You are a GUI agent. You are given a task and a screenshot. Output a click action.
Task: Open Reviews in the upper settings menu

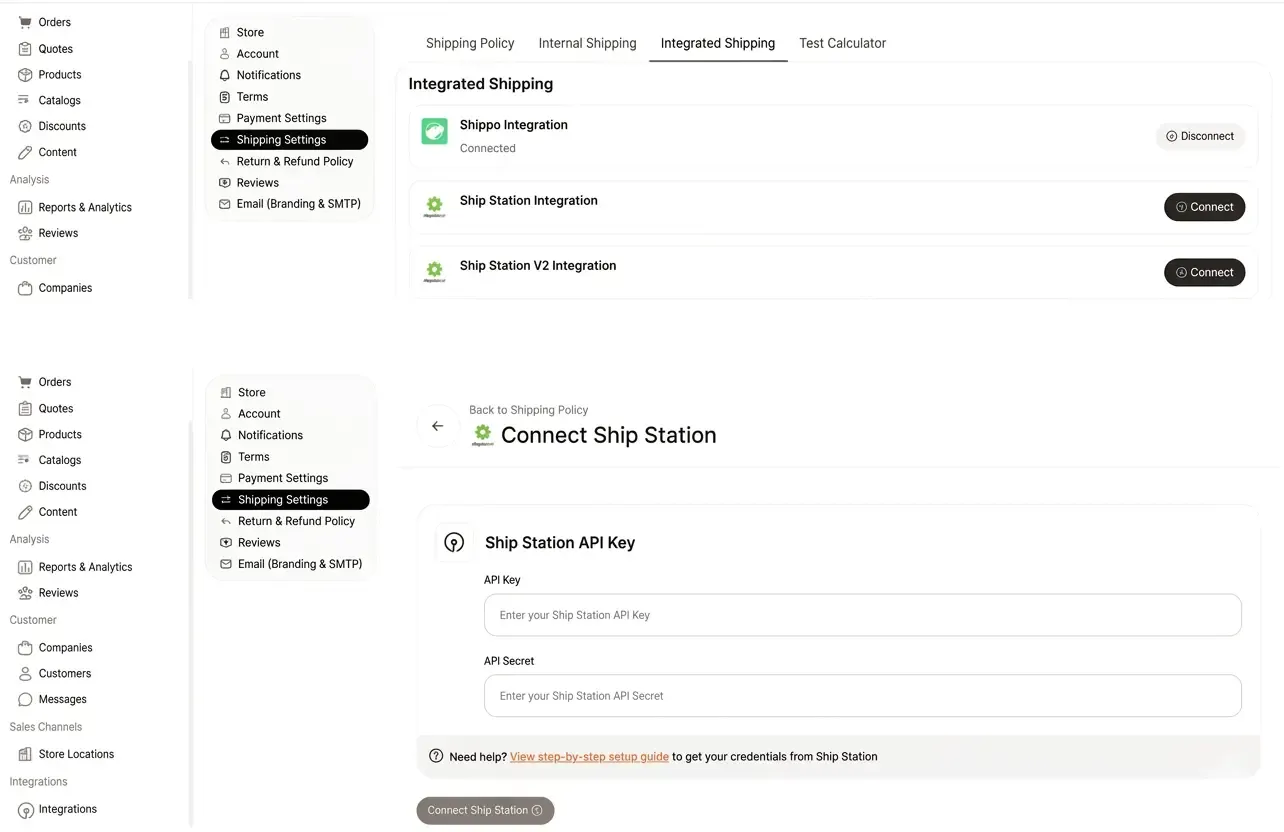click(x=248, y=183)
